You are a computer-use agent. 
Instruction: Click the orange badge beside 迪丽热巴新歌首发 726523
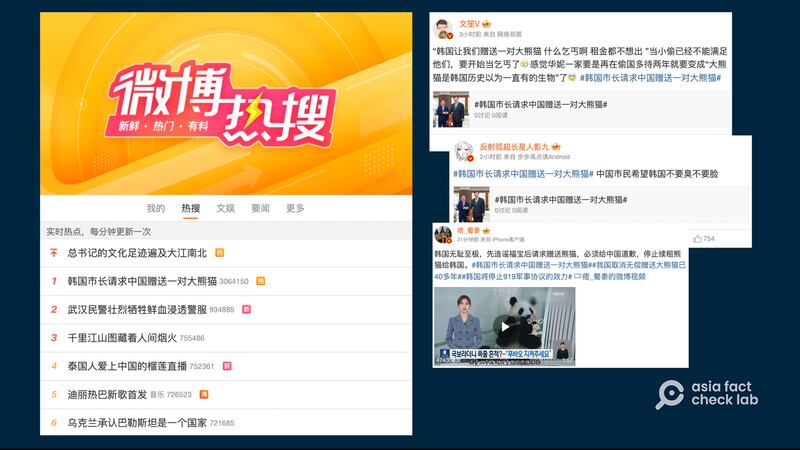click(204, 394)
